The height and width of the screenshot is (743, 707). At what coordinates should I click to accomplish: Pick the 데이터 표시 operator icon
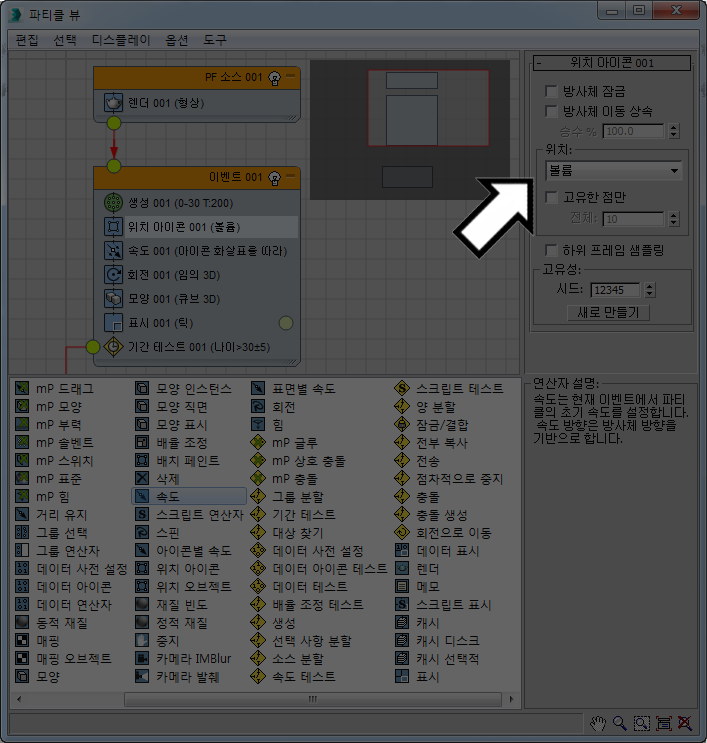click(x=401, y=551)
